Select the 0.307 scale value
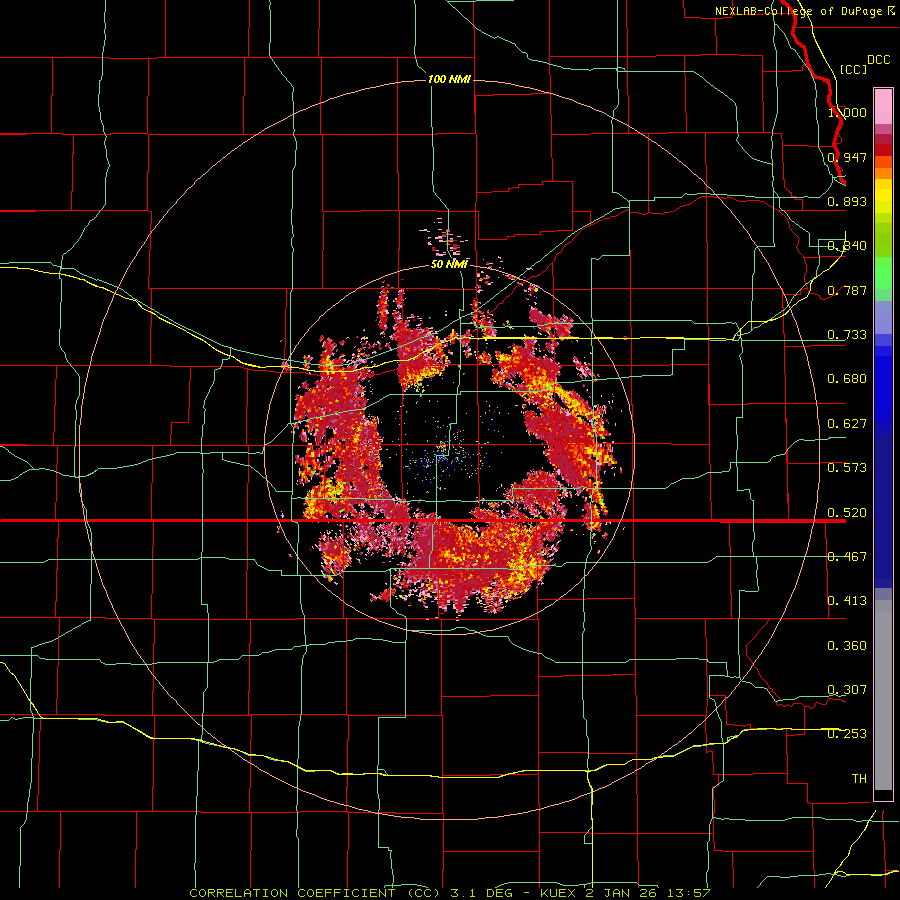 pos(847,690)
